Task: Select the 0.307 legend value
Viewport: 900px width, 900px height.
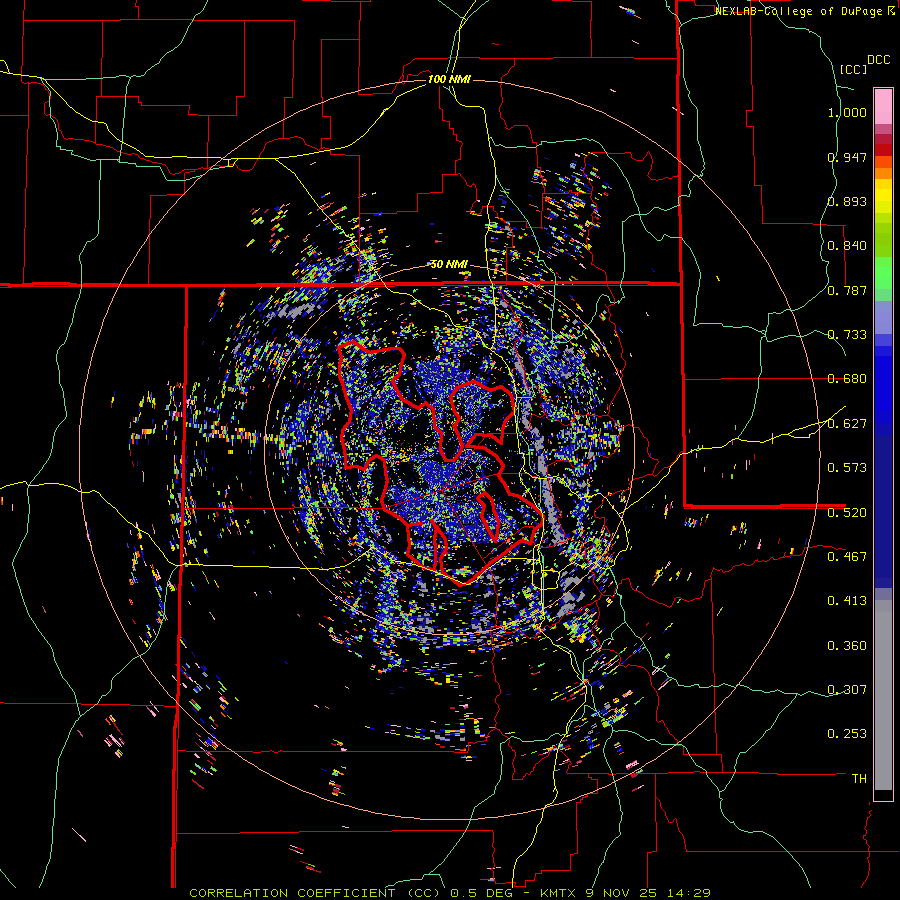Action: (847, 690)
